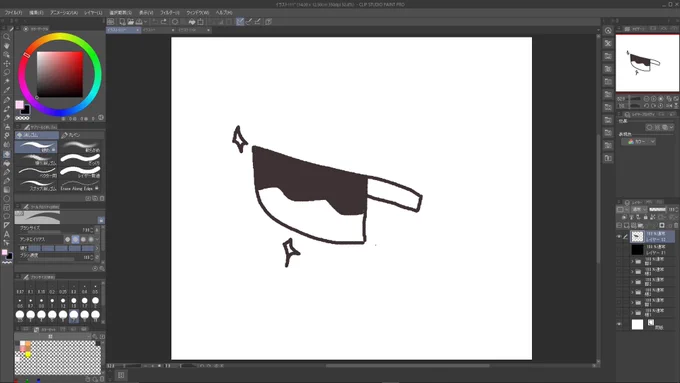
Task: Select the Pencil tool
Action: click(7, 108)
